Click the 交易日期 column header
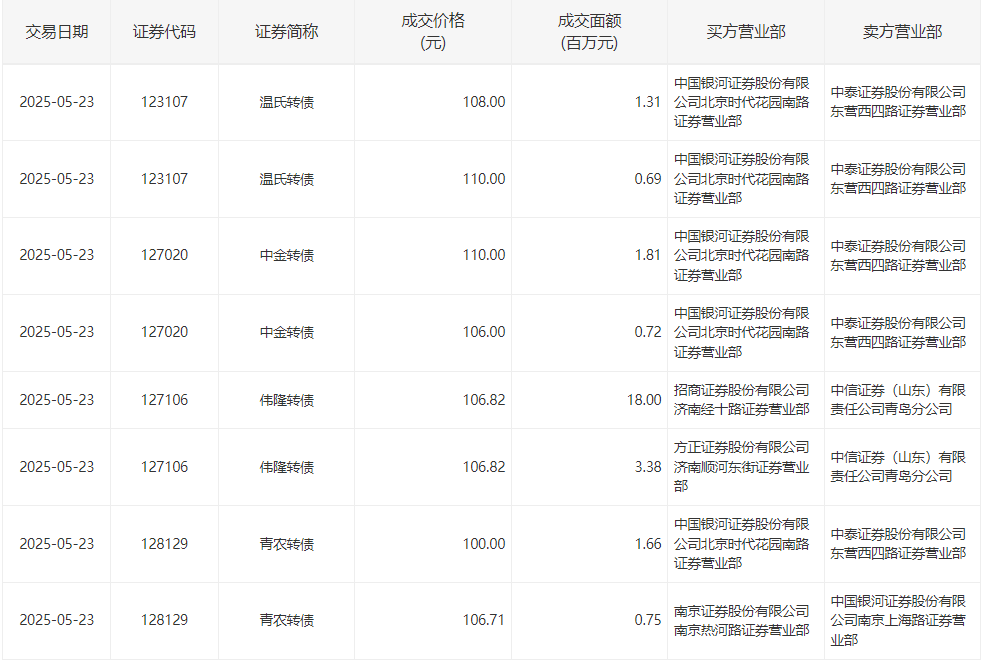This screenshot has height=661, width=984. click(x=56, y=32)
